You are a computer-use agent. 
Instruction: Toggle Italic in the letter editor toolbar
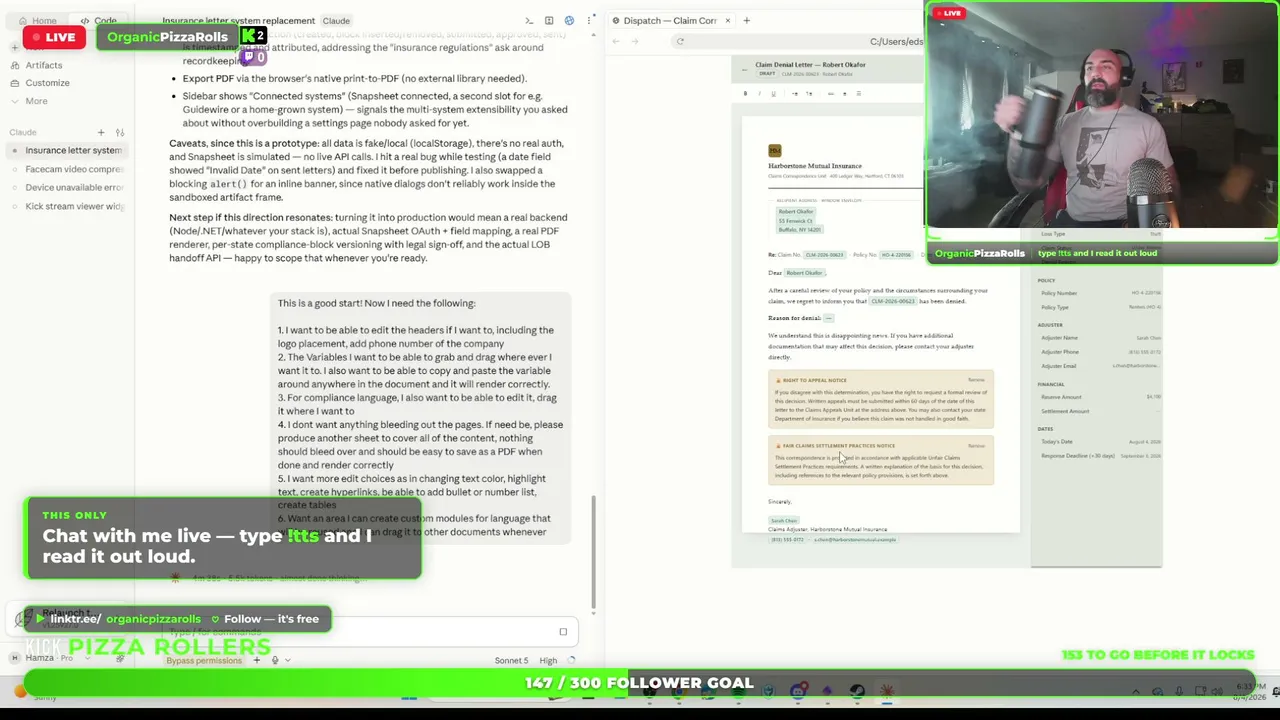click(x=759, y=93)
